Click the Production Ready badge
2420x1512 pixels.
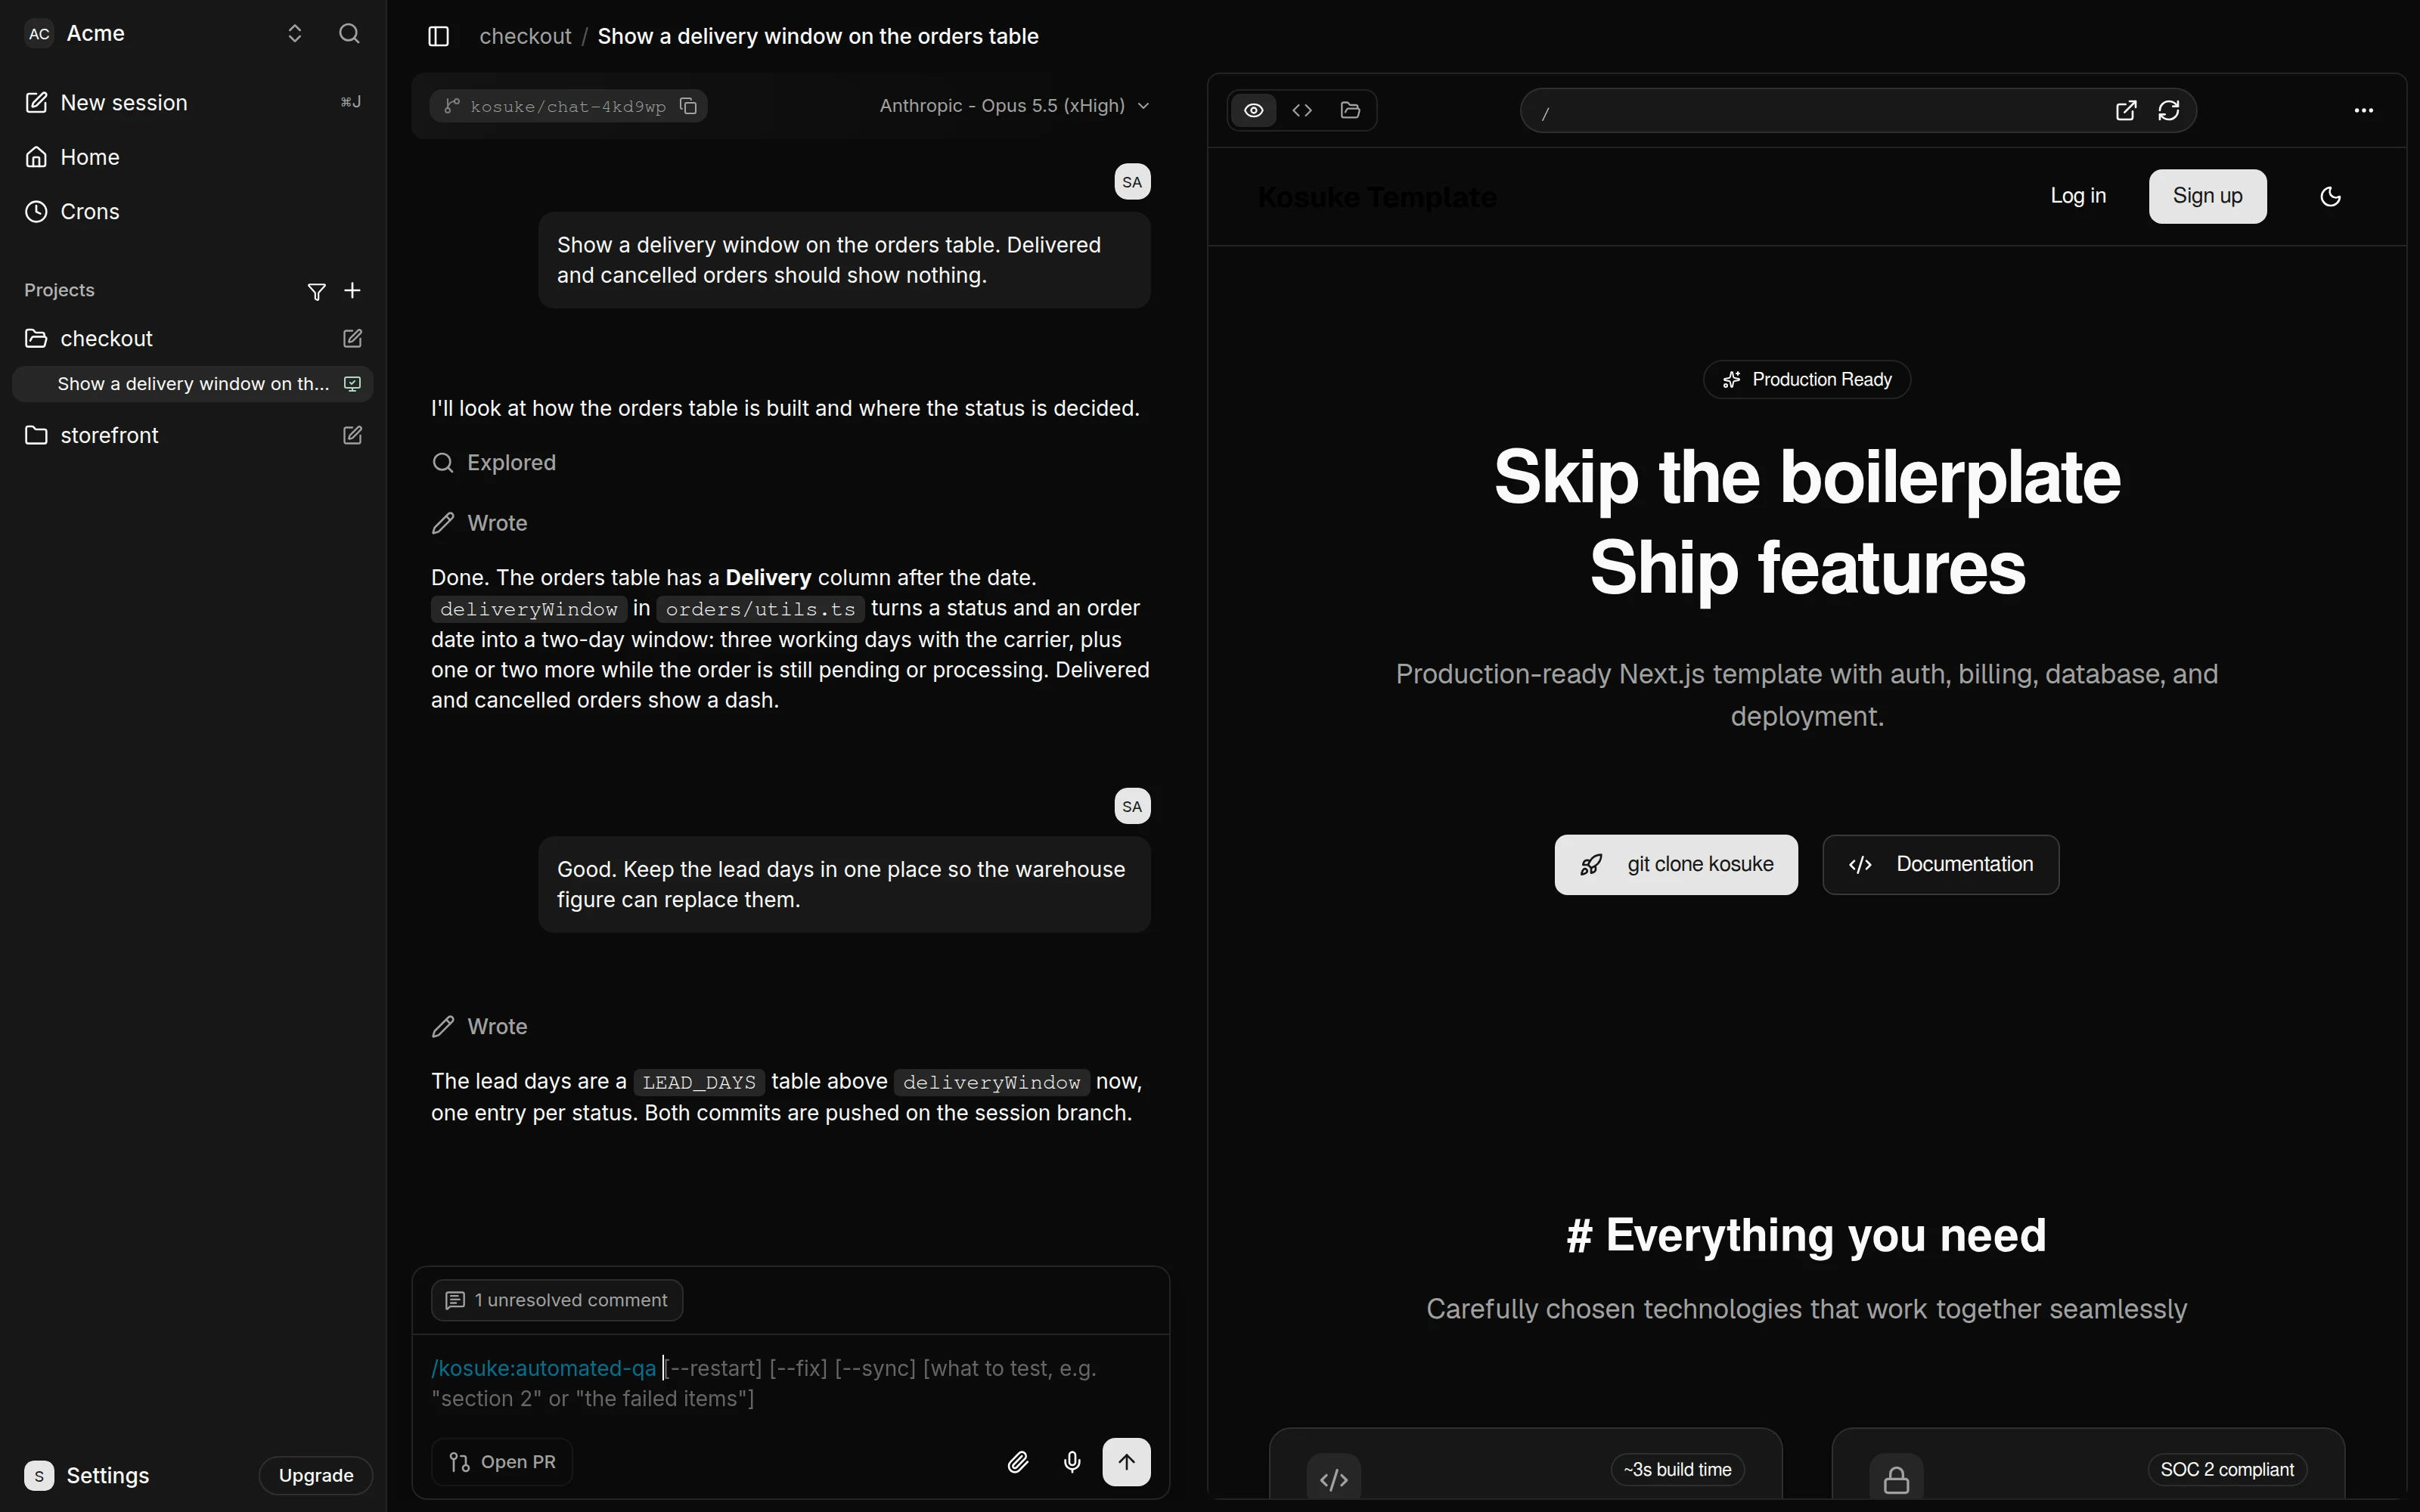[1807, 380]
